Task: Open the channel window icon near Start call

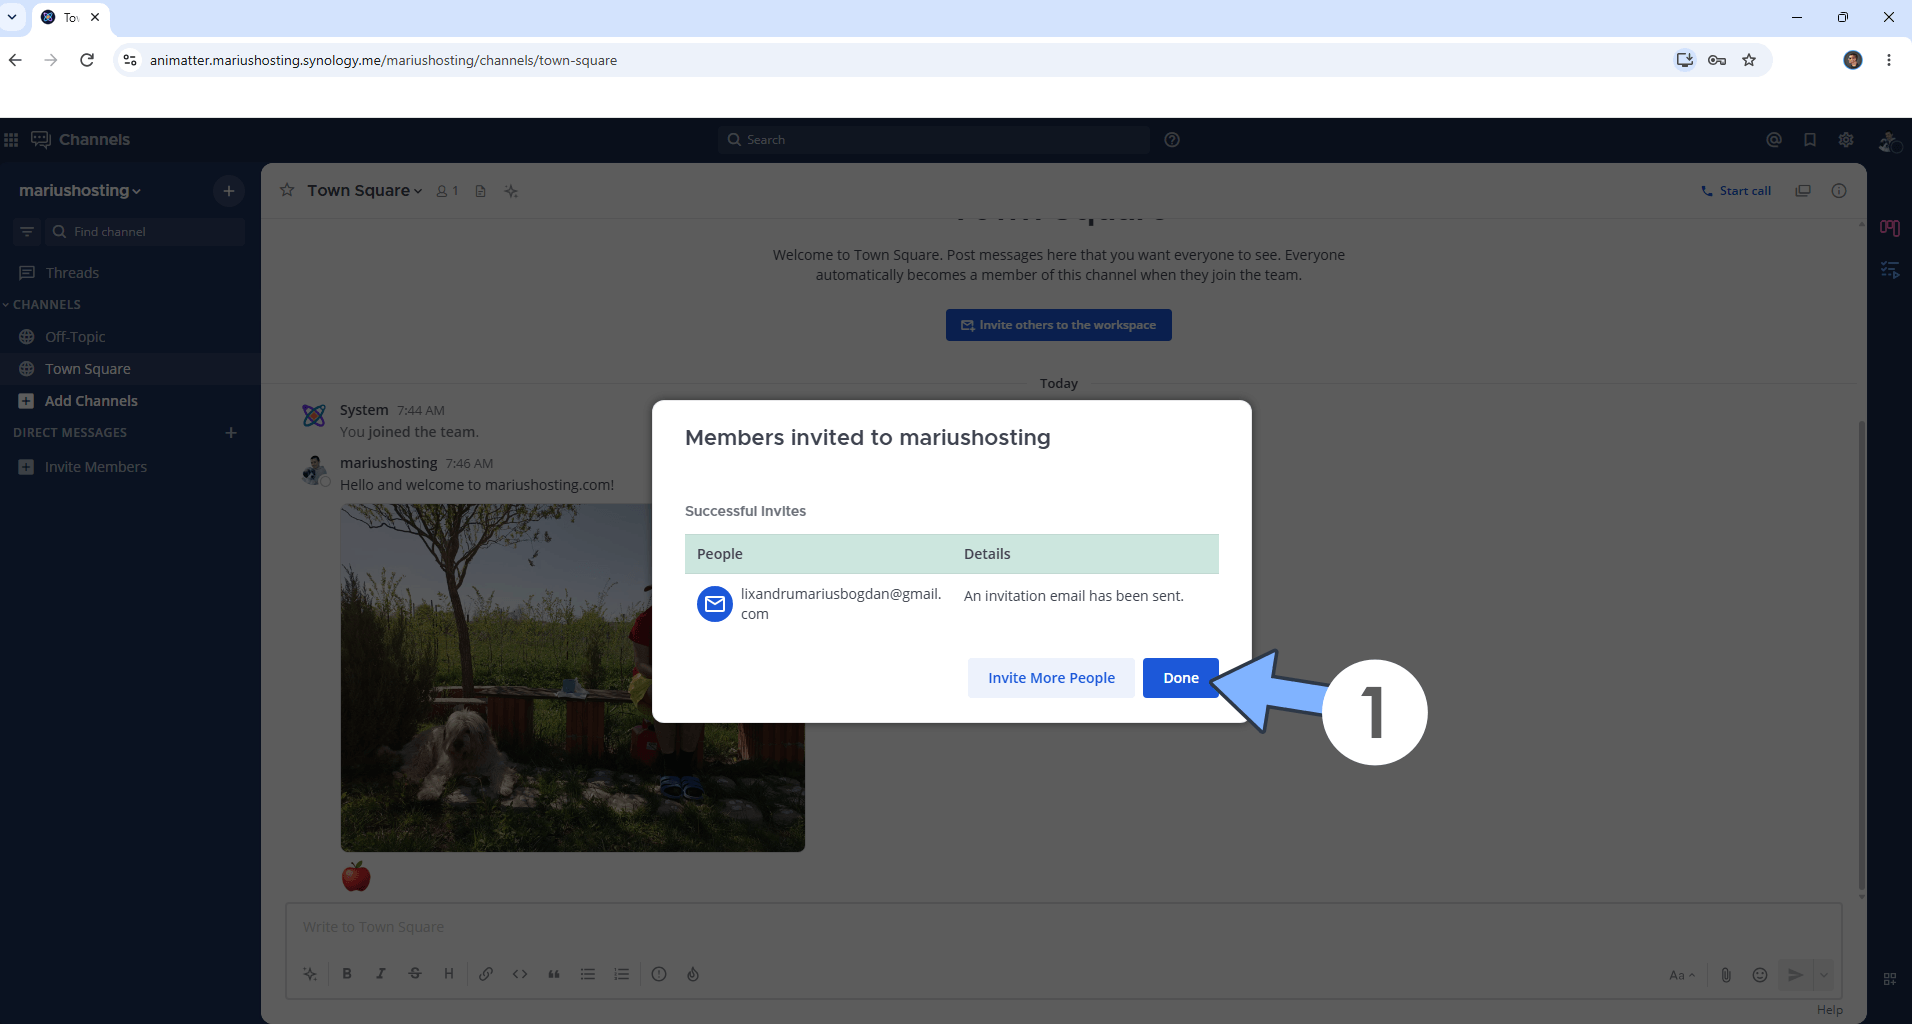Action: coord(1803,191)
